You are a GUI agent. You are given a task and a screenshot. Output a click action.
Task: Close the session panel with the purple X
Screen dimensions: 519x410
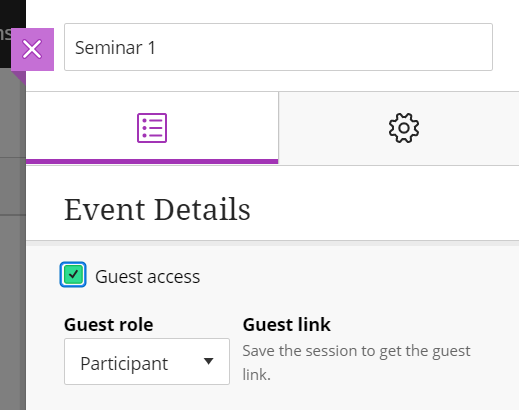pos(32,49)
